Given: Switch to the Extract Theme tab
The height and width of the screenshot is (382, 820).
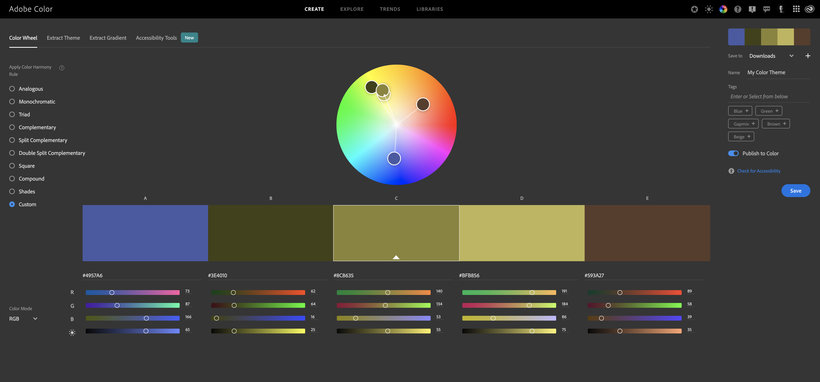Looking at the screenshot, I should pos(63,38).
